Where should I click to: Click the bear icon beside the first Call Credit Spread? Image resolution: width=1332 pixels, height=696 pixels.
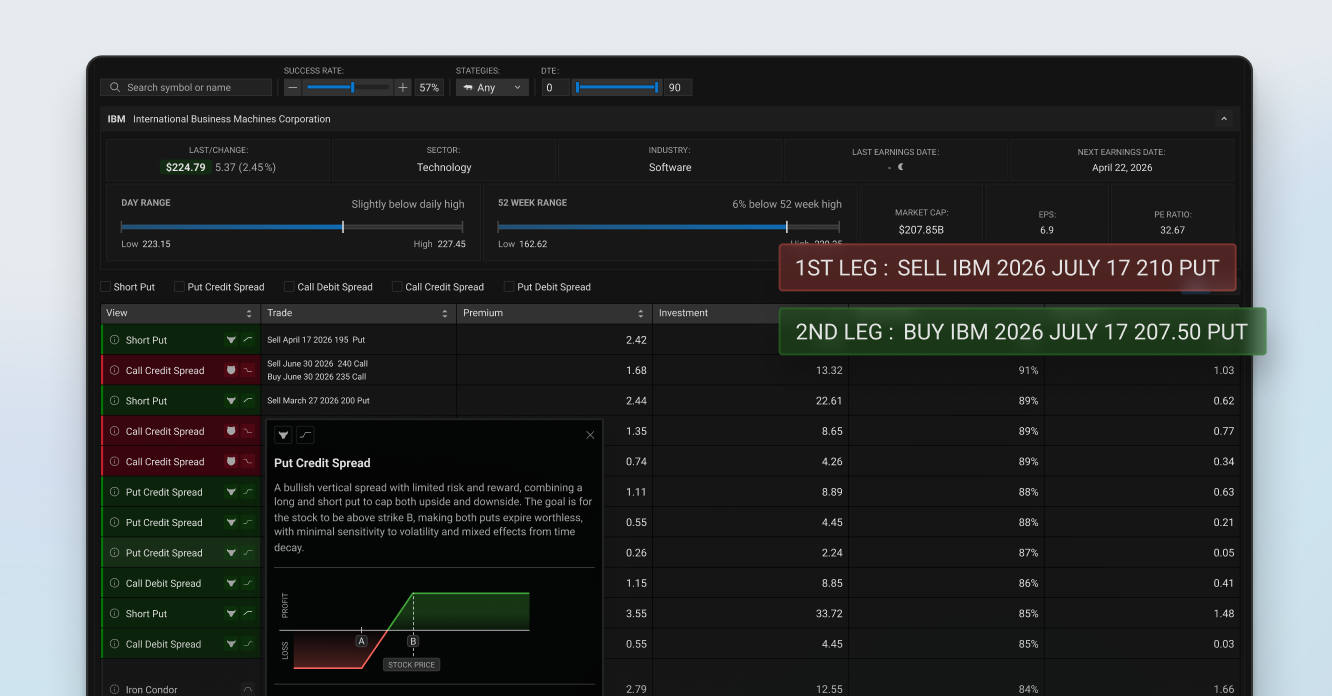229,370
